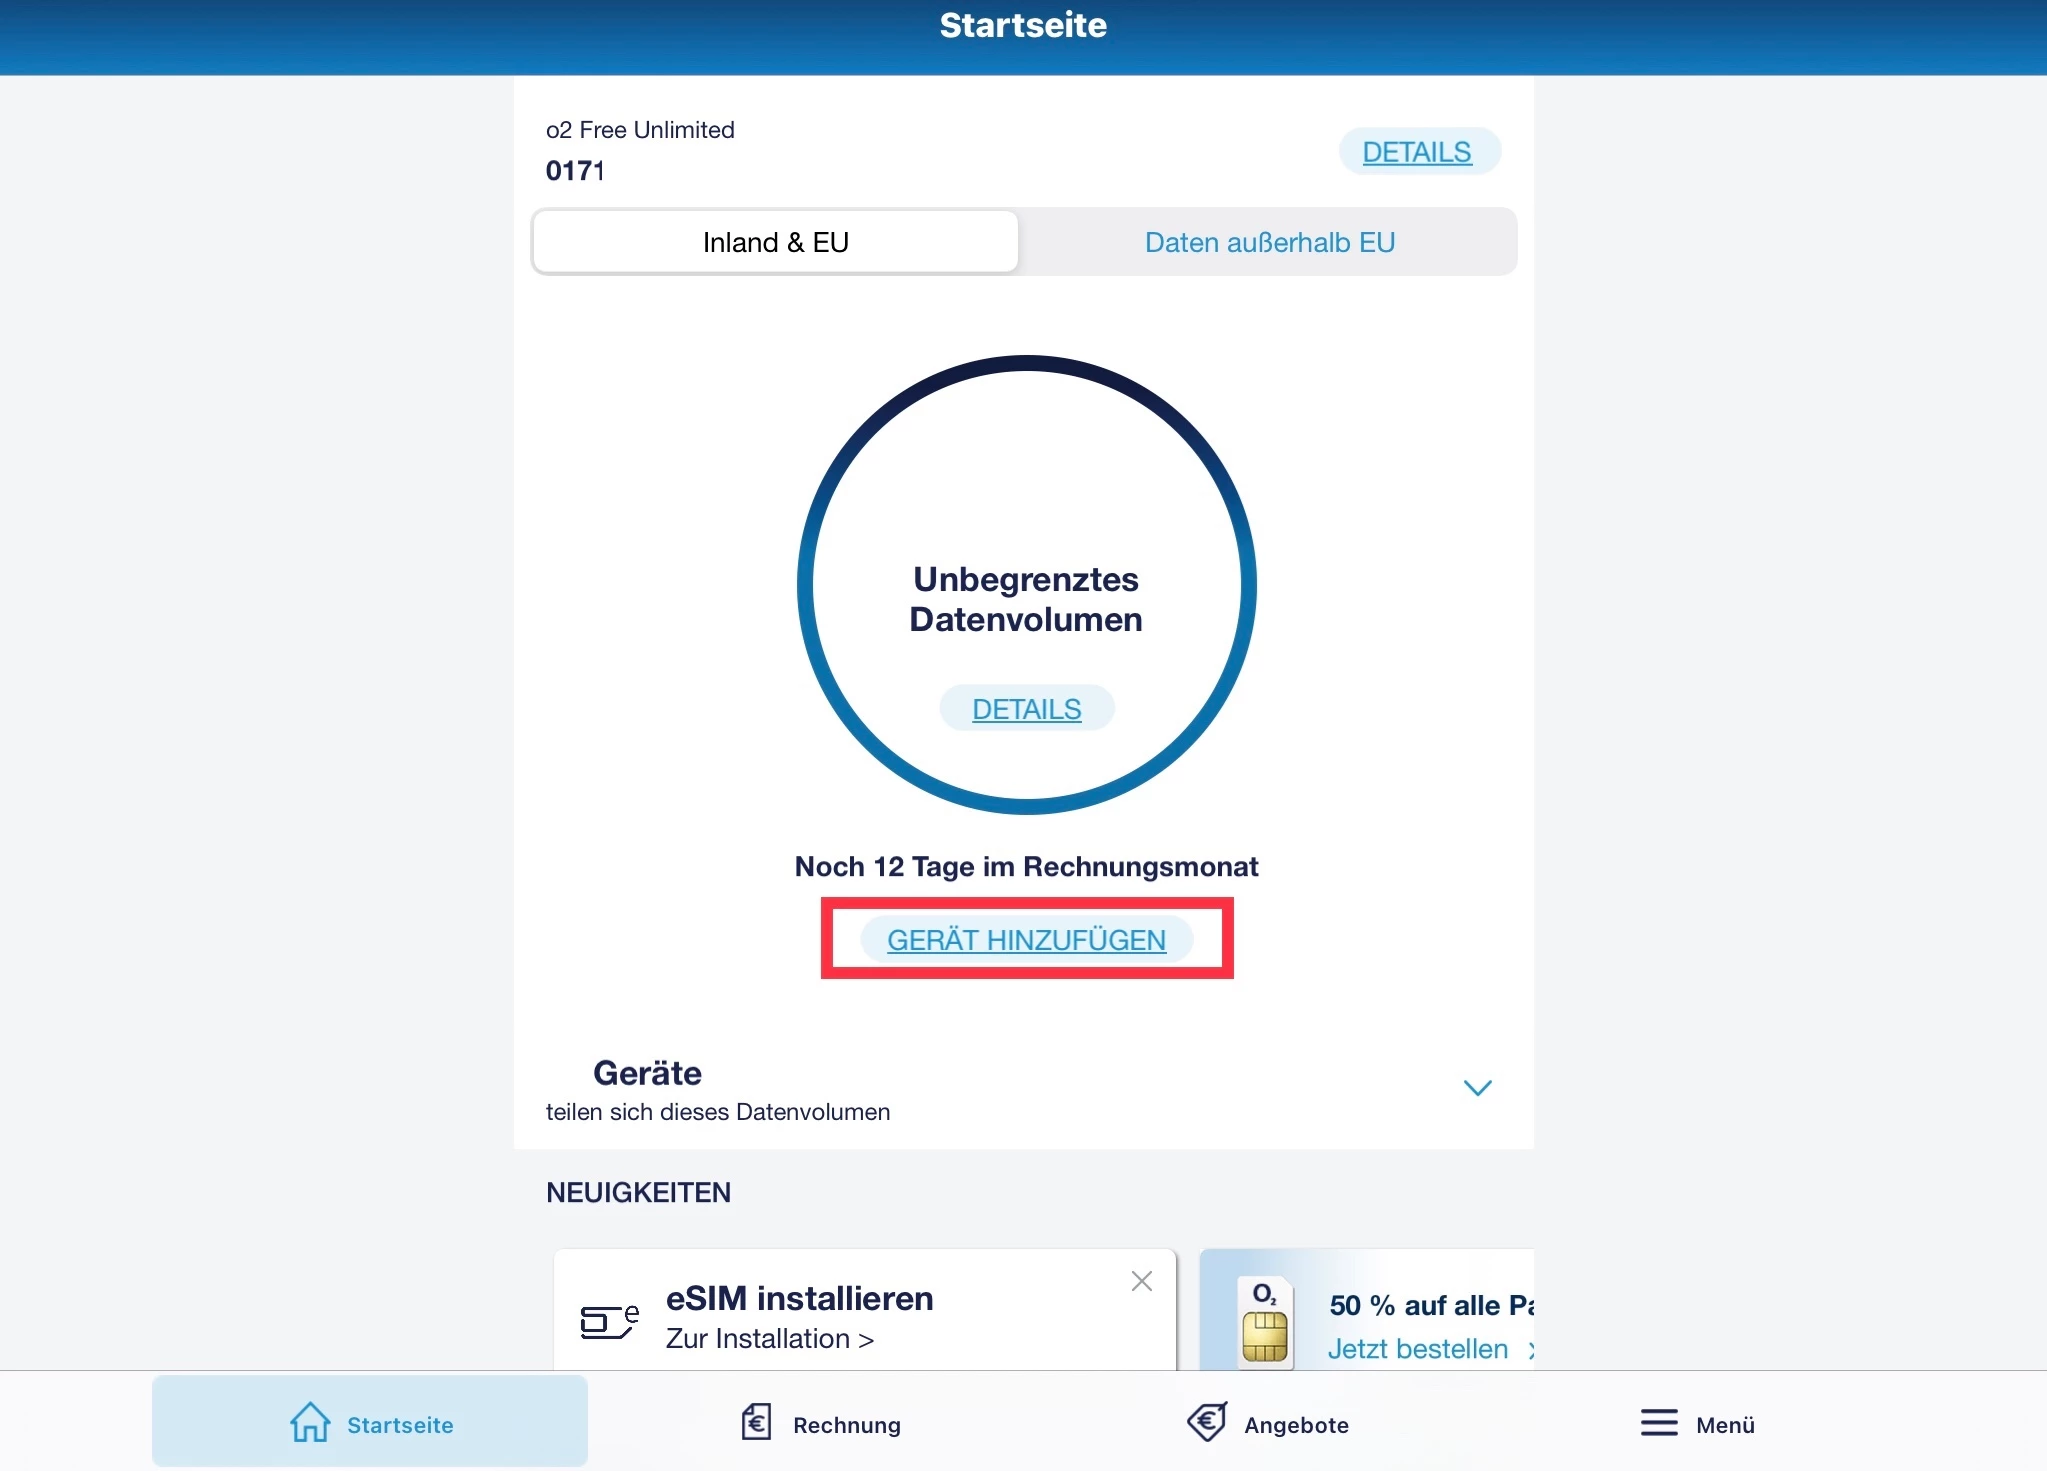This screenshot has height=1471, width=2047.
Task: Tap the Geräte heading to expand
Action: [x=647, y=1073]
